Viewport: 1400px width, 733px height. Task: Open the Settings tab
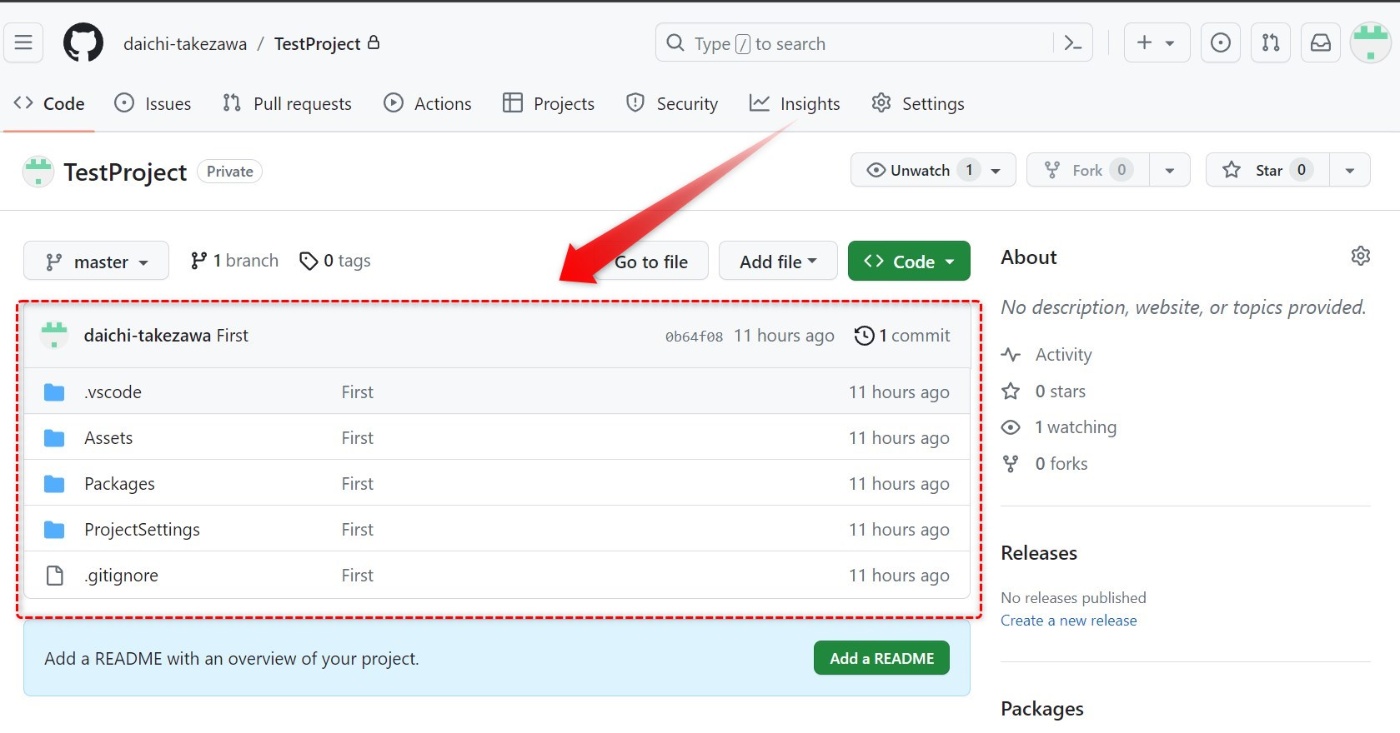pyautogui.click(x=918, y=103)
